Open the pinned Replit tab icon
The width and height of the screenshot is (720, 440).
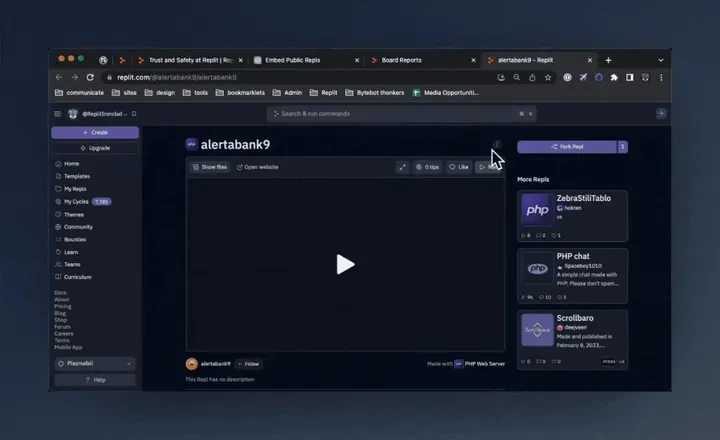[x=122, y=60]
